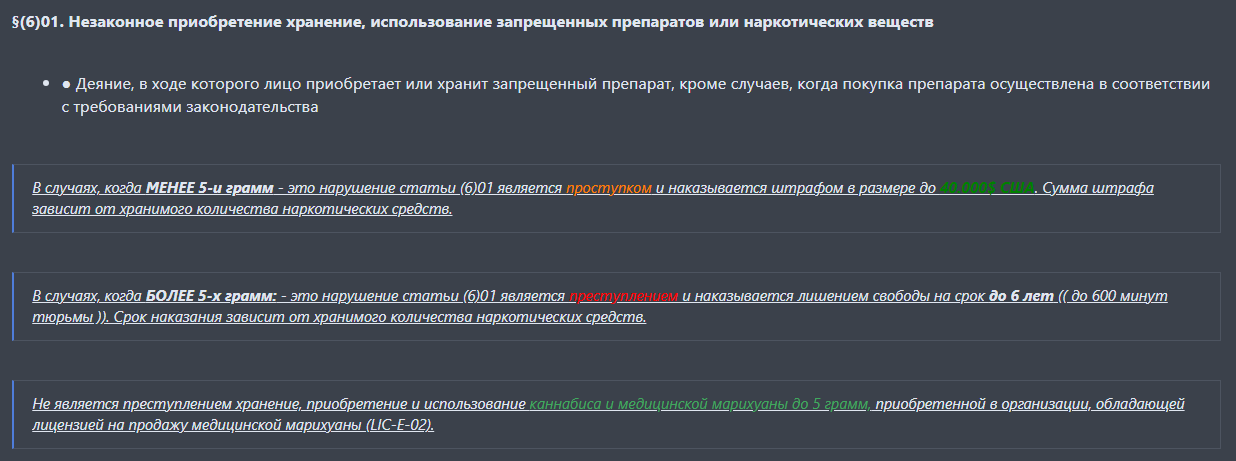1236x461 pixels.
Task: Click the phrase с требованиями законодательства
Action: [x=190, y=108]
